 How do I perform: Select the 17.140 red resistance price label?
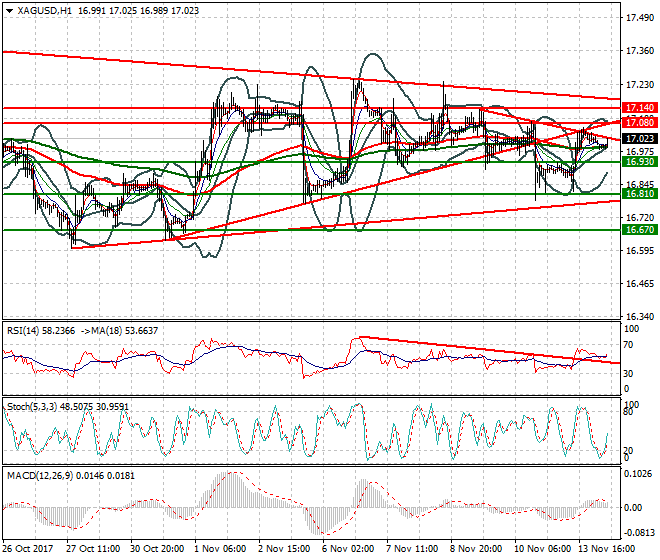pyautogui.click(x=640, y=108)
